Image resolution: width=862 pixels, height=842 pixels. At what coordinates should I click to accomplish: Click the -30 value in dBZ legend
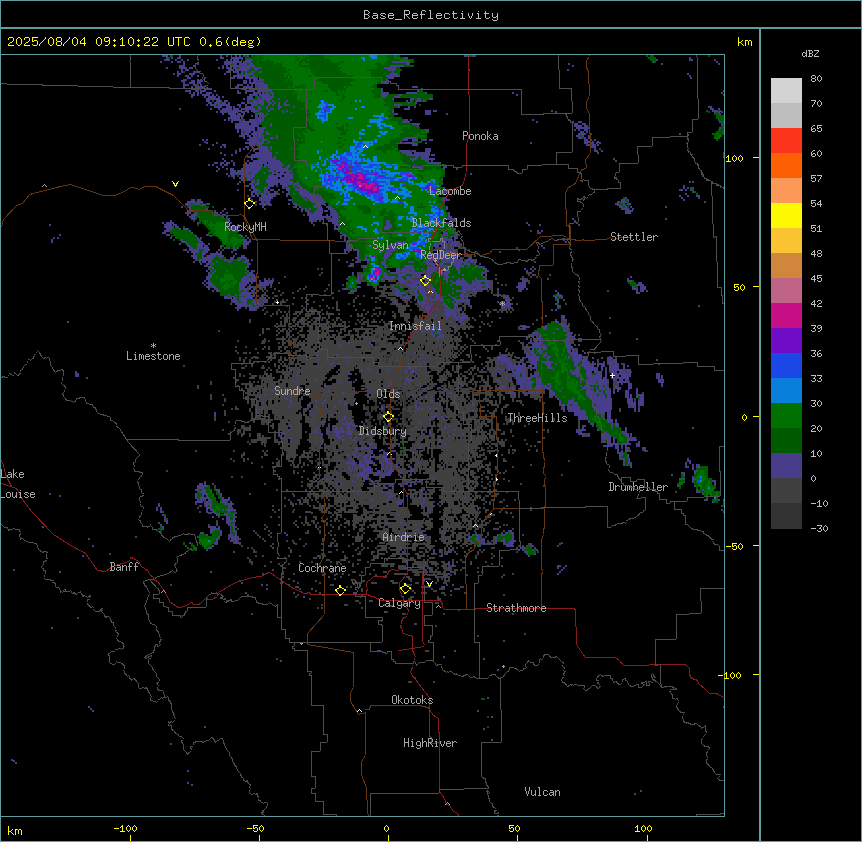coord(819,529)
